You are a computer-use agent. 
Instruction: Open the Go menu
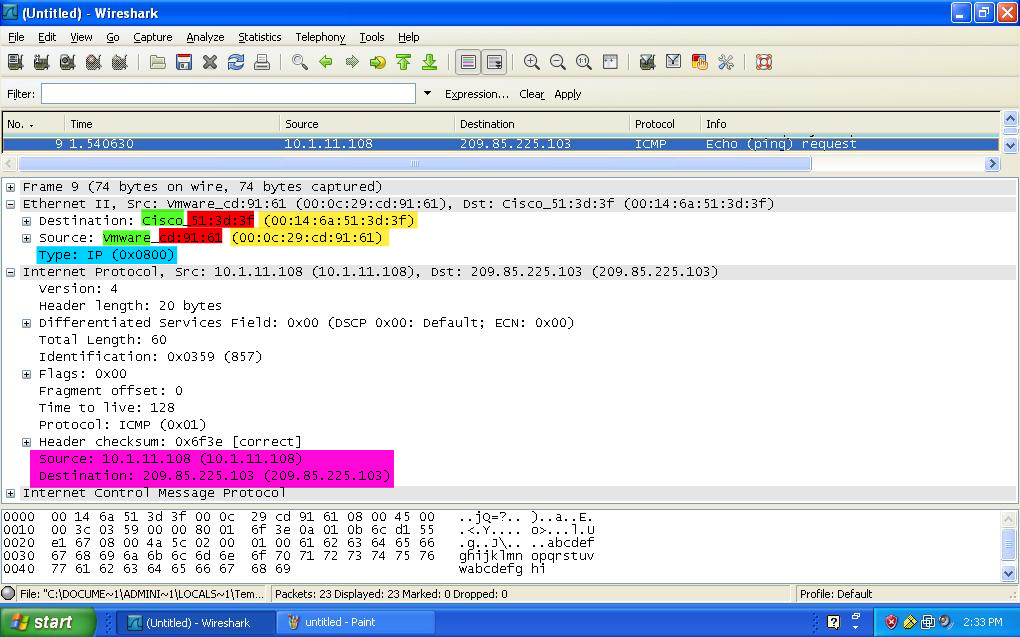coord(113,37)
